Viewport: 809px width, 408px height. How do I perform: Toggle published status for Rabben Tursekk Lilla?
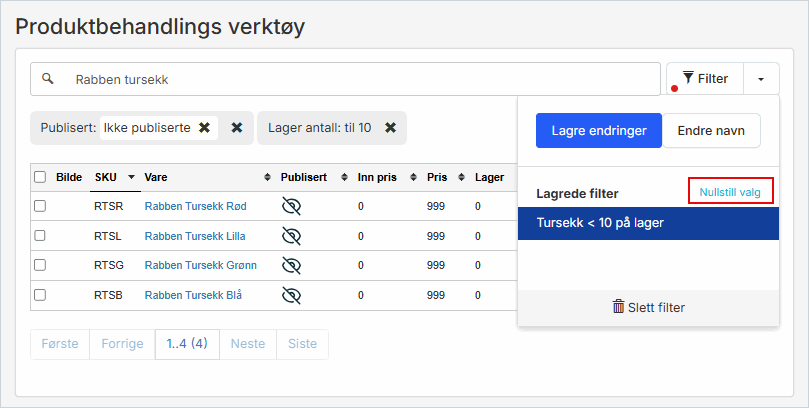[x=291, y=236]
